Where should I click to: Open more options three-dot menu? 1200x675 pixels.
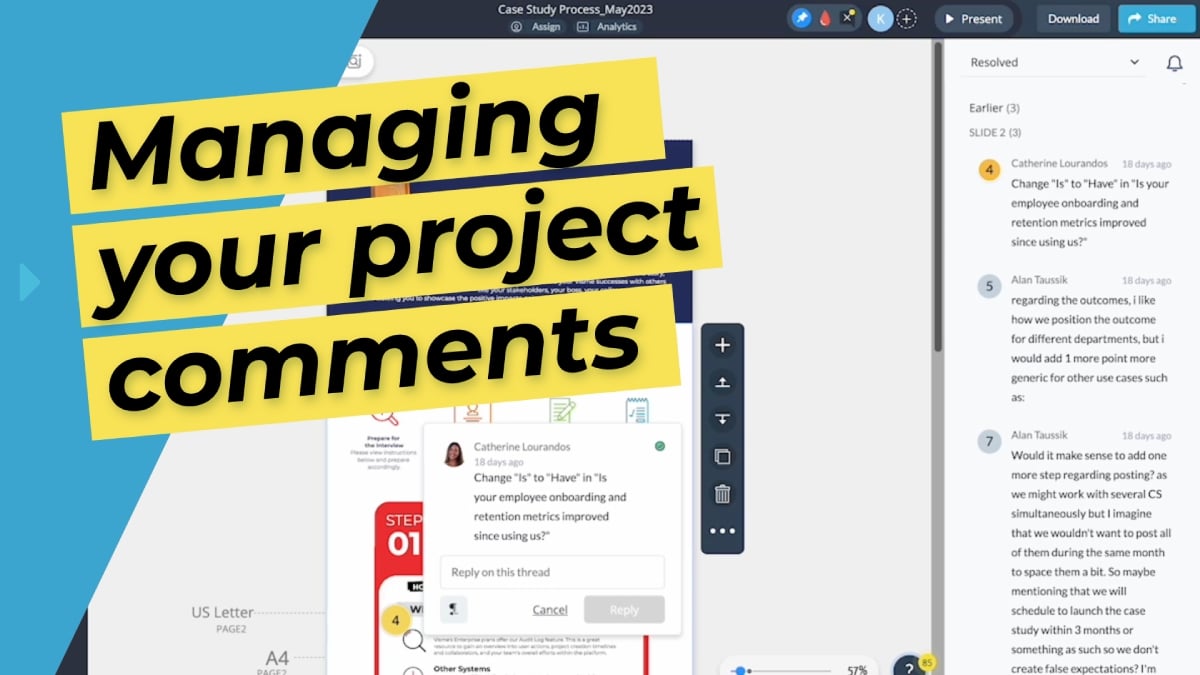pos(723,531)
